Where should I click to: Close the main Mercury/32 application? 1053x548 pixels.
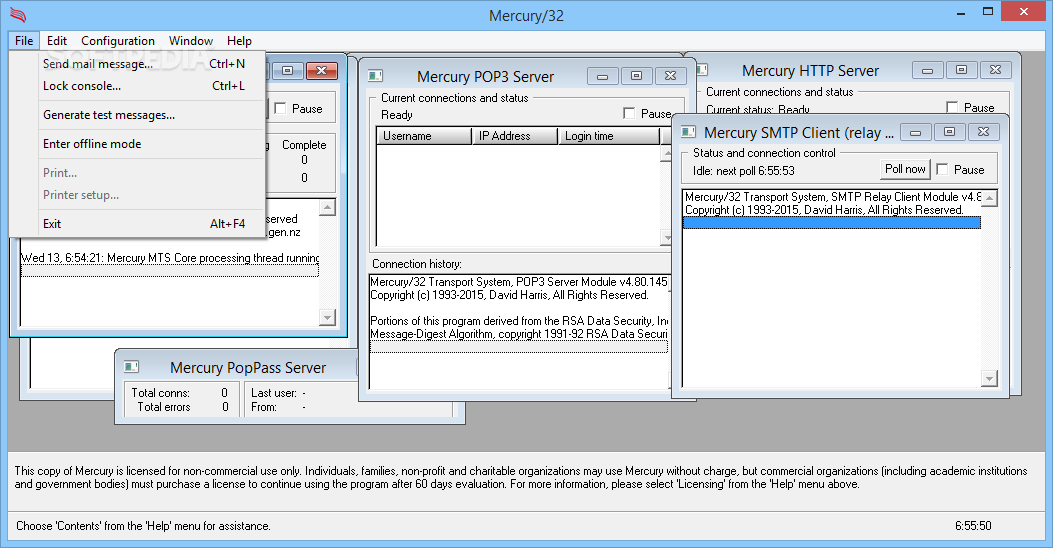point(1024,11)
